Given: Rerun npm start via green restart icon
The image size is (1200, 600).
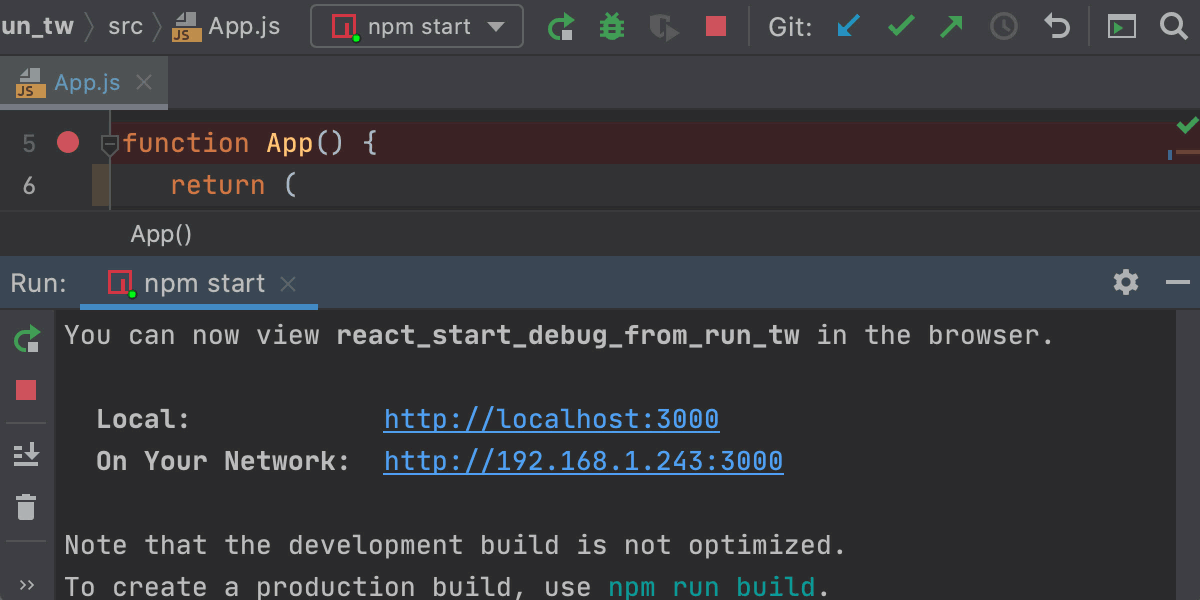Looking at the screenshot, I should coord(561,27).
